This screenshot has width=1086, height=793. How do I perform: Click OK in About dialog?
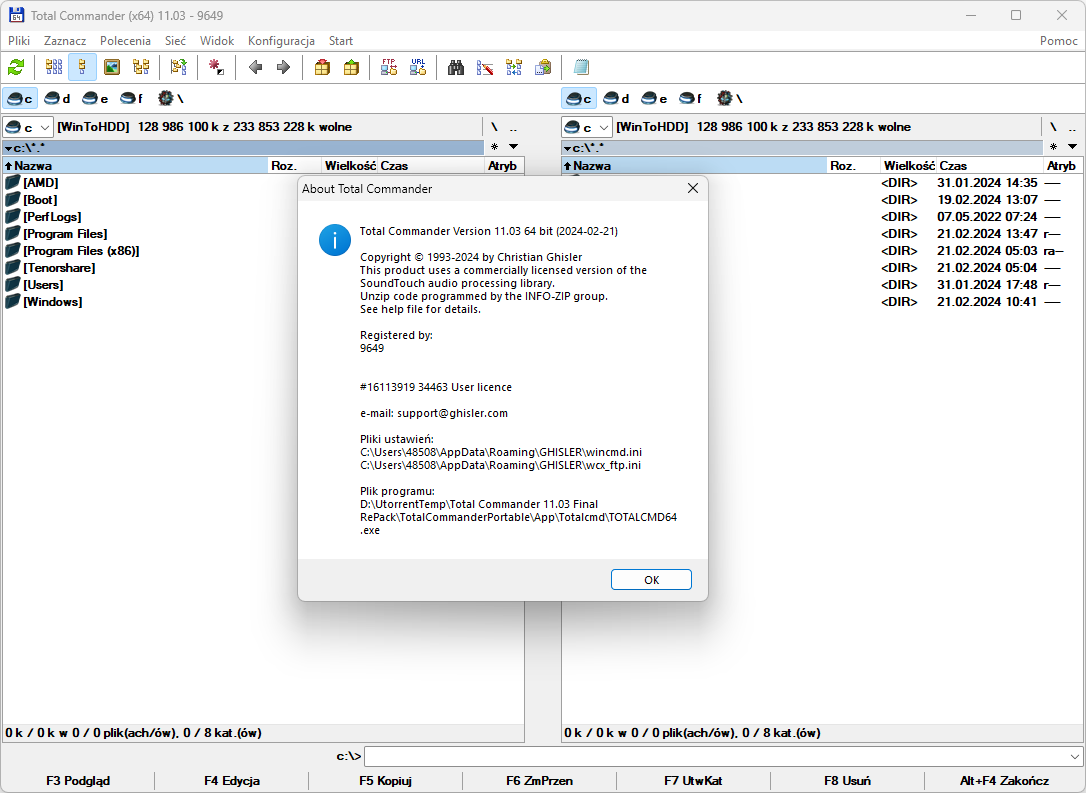[x=651, y=580]
